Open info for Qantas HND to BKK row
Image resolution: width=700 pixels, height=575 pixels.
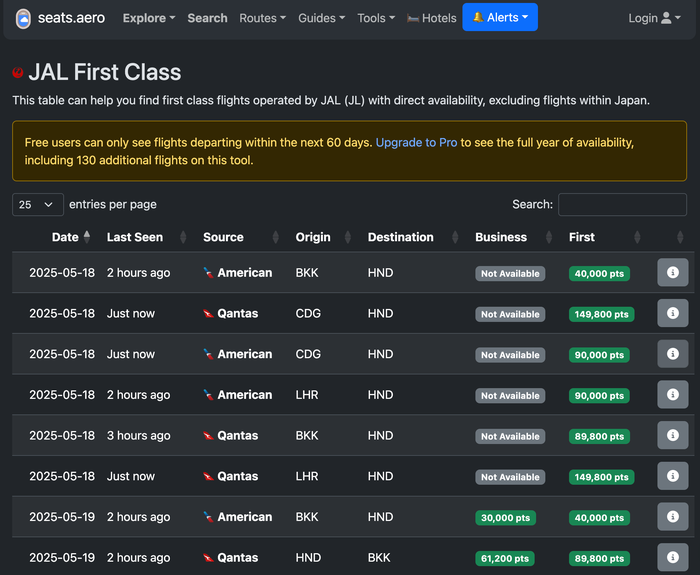click(x=672, y=557)
